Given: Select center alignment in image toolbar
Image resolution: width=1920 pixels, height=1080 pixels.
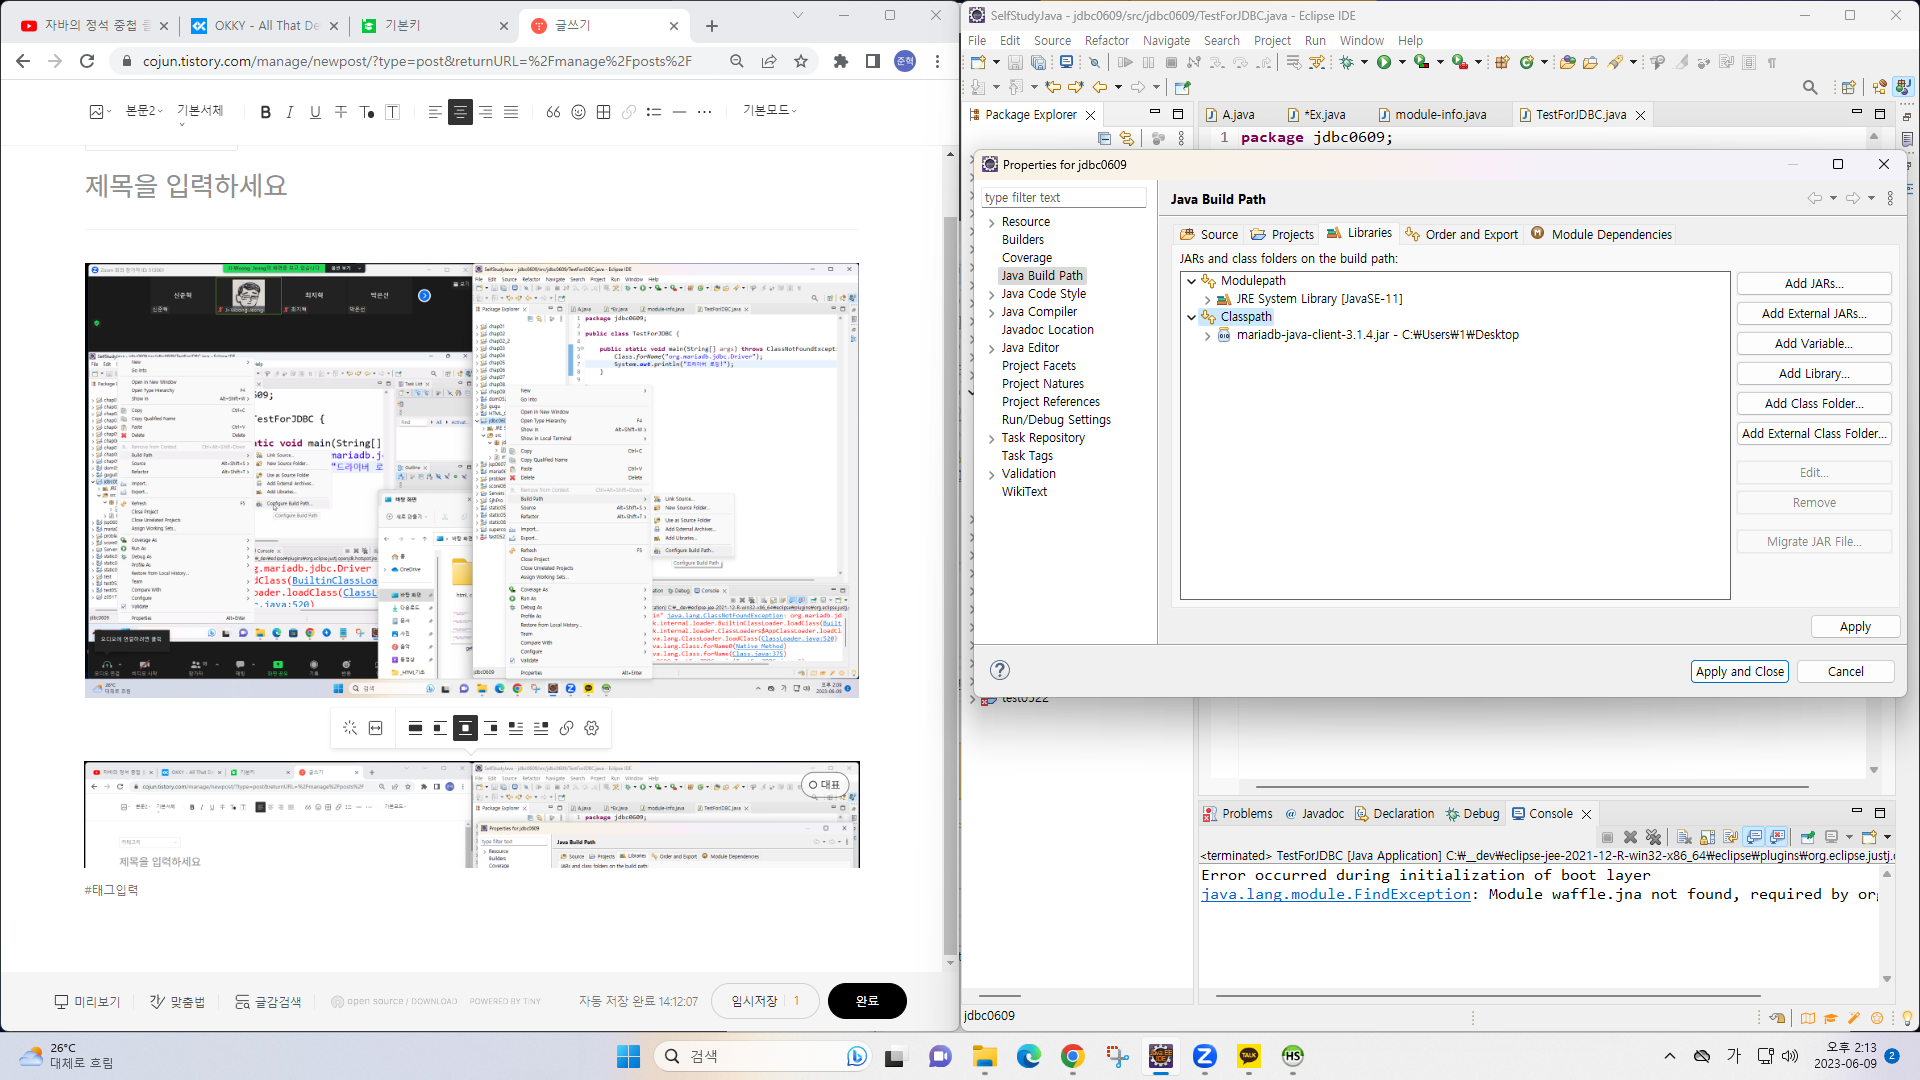Looking at the screenshot, I should coord(465,728).
